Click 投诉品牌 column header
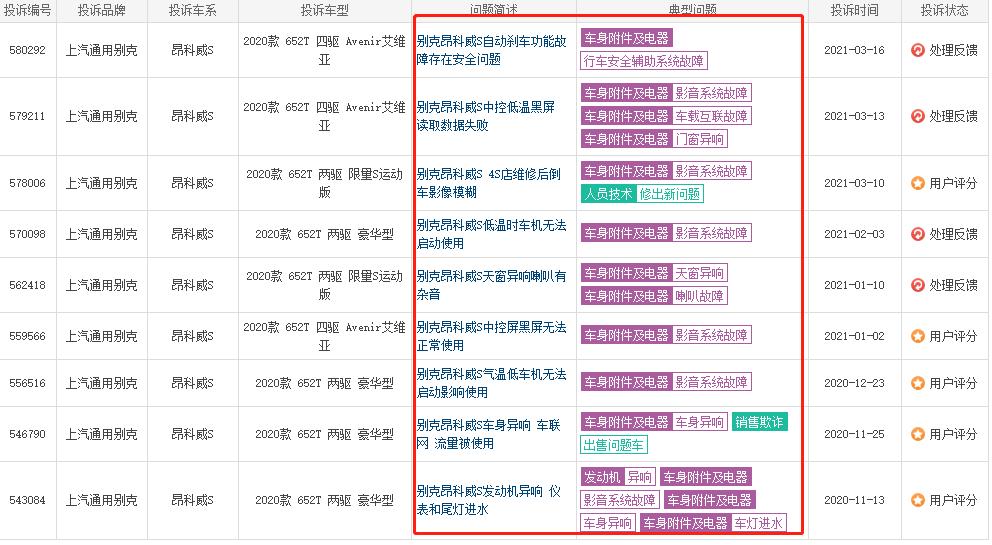Image resolution: width=992 pixels, height=545 pixels. coord(101,10)
